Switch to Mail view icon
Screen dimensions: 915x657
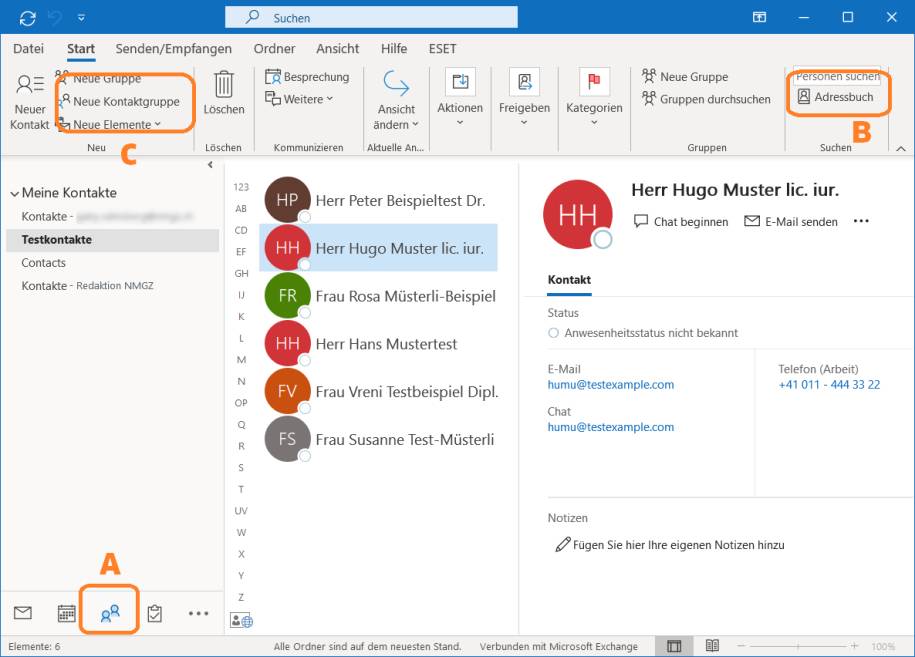[23, 613]
